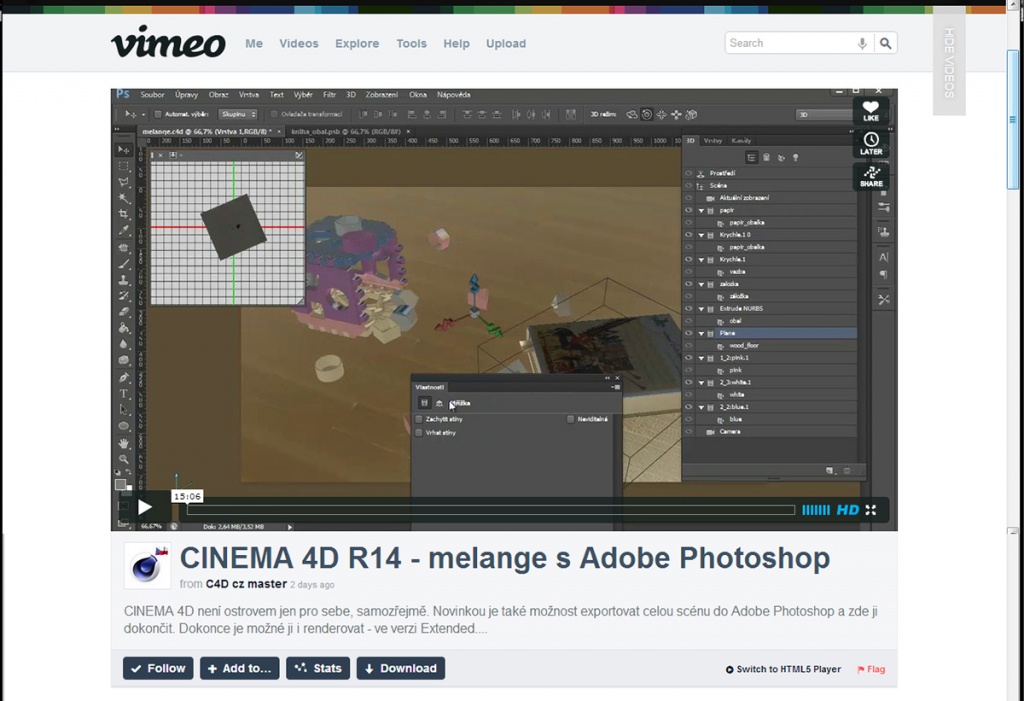This screenshot has height=701, width=1024.
Task: Collapse the Krychle.1 tree item
Action: point(701,259)
